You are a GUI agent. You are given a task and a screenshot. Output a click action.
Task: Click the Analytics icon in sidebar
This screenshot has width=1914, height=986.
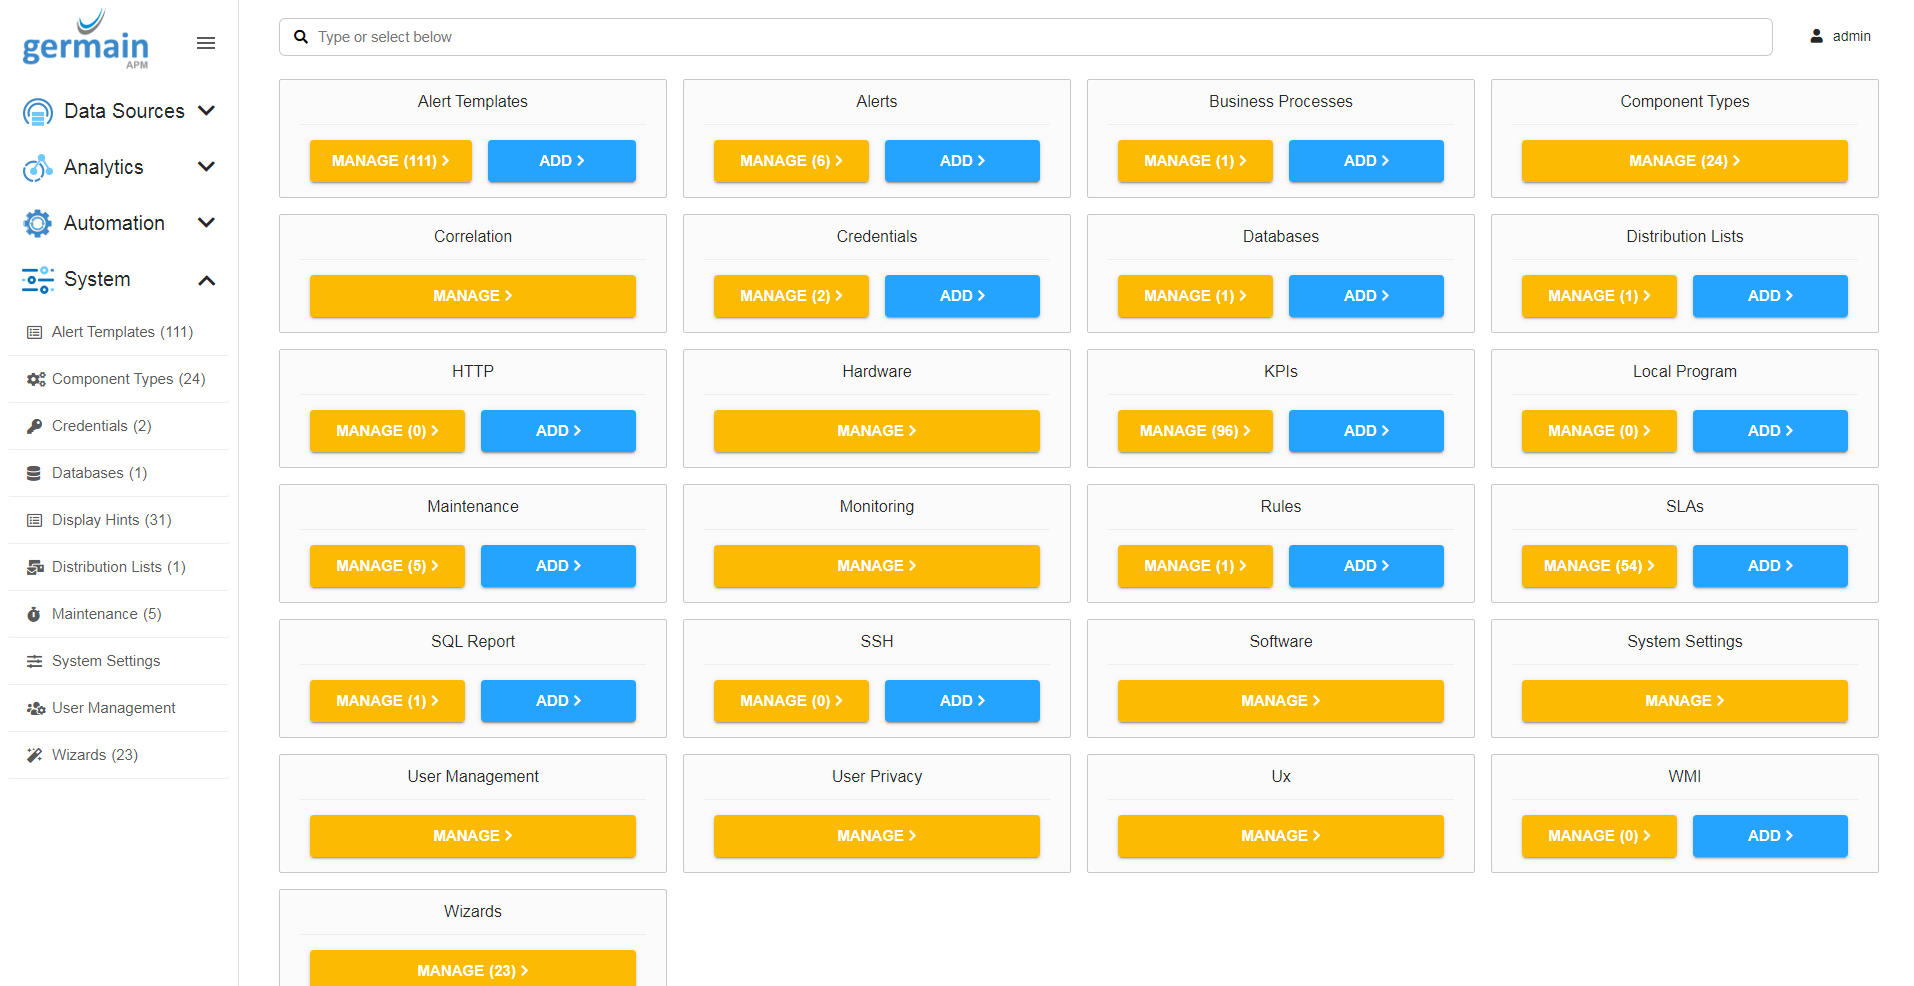(38, 168)
